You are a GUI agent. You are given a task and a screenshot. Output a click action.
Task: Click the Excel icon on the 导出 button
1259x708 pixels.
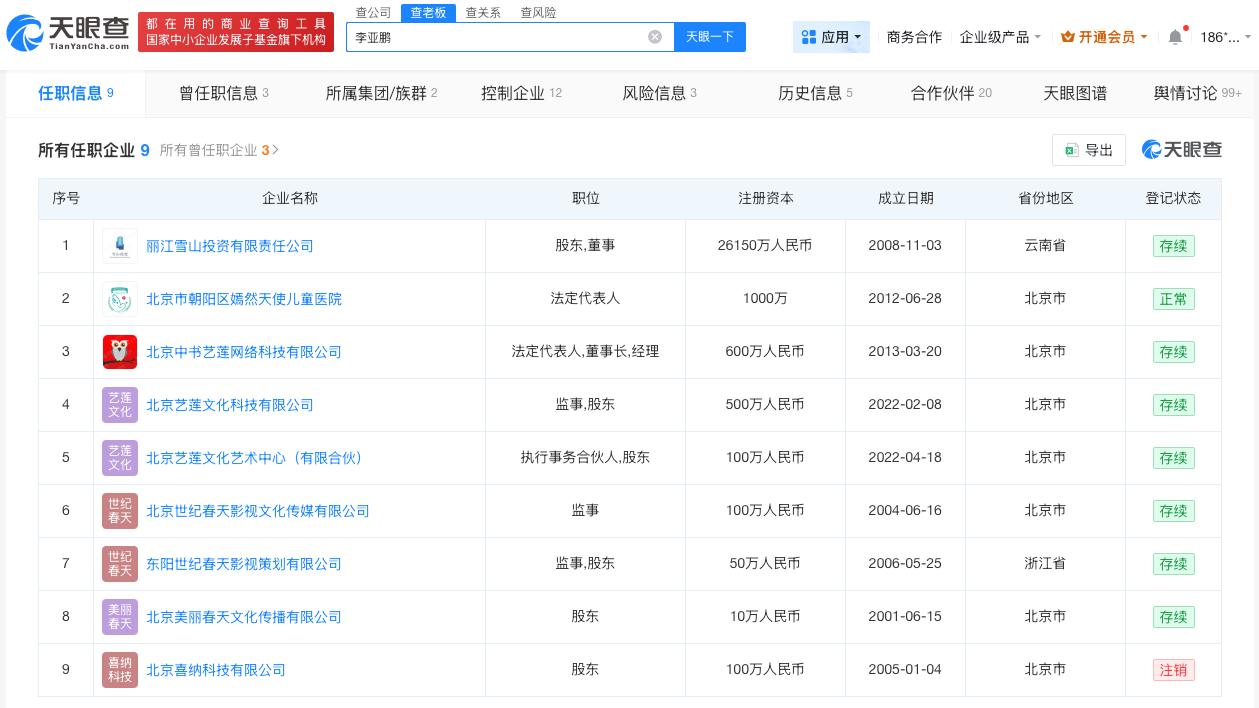pyautogui.click(x=1070, y=150)
